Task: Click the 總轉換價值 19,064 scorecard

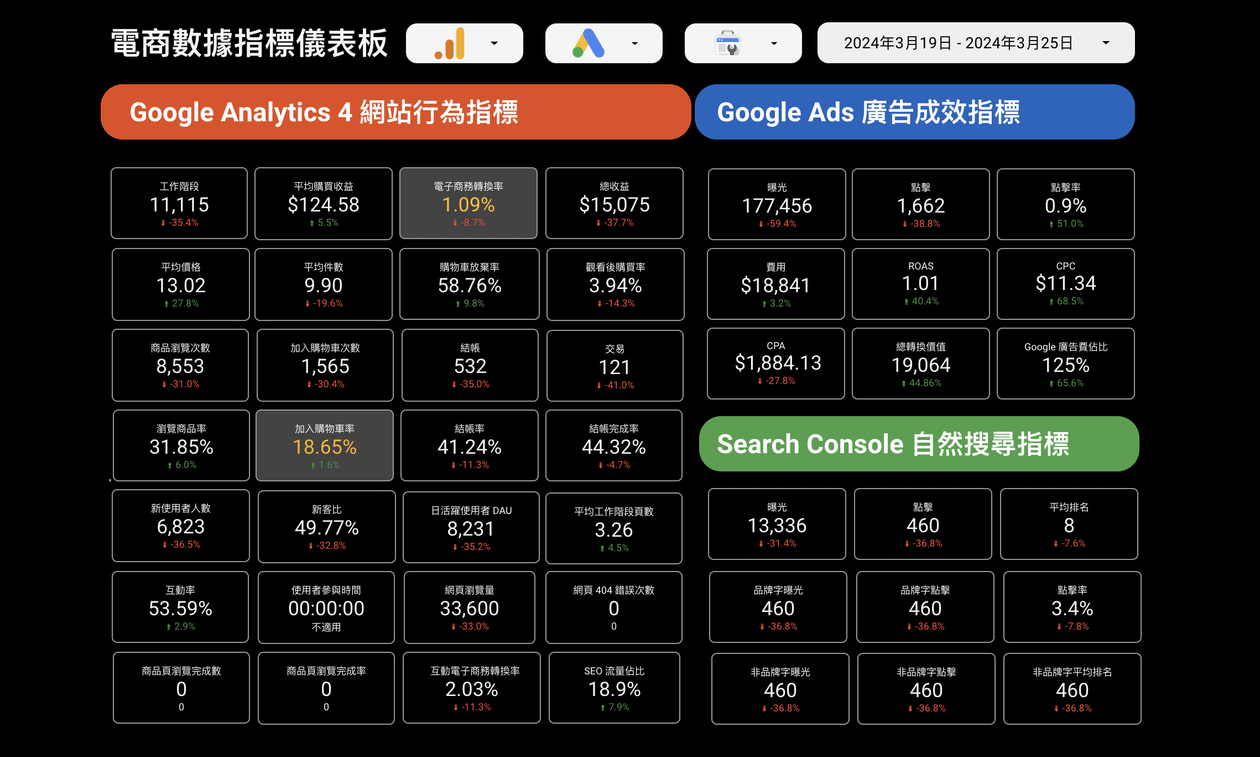Action: 921,364
